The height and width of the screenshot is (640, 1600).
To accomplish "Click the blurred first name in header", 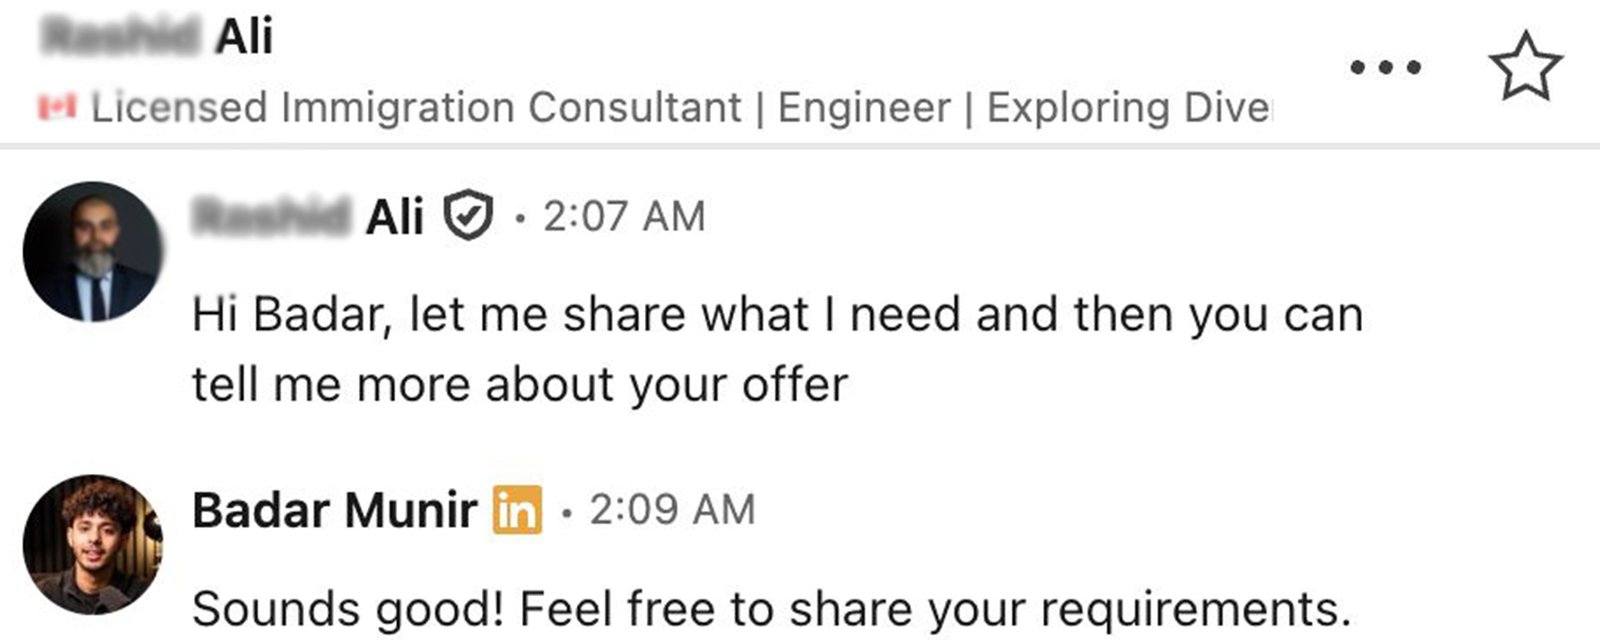I will click(x=122, y=38).
